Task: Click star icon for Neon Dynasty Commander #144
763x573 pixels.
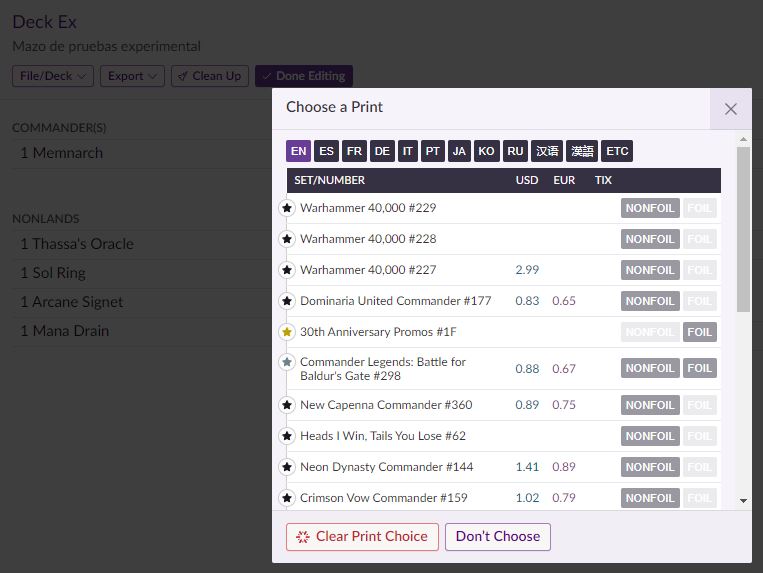Action: [x=287, y=467]
